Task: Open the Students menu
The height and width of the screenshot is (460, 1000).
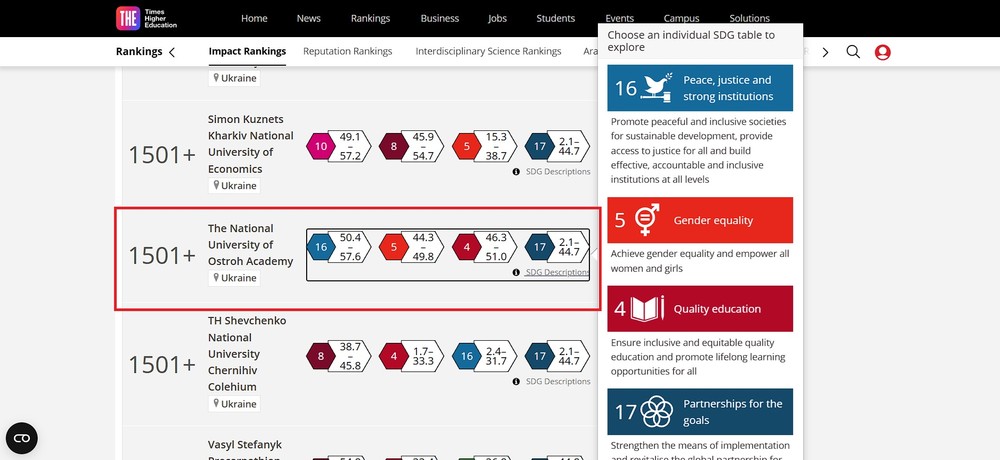Action: tap(555, 19)
